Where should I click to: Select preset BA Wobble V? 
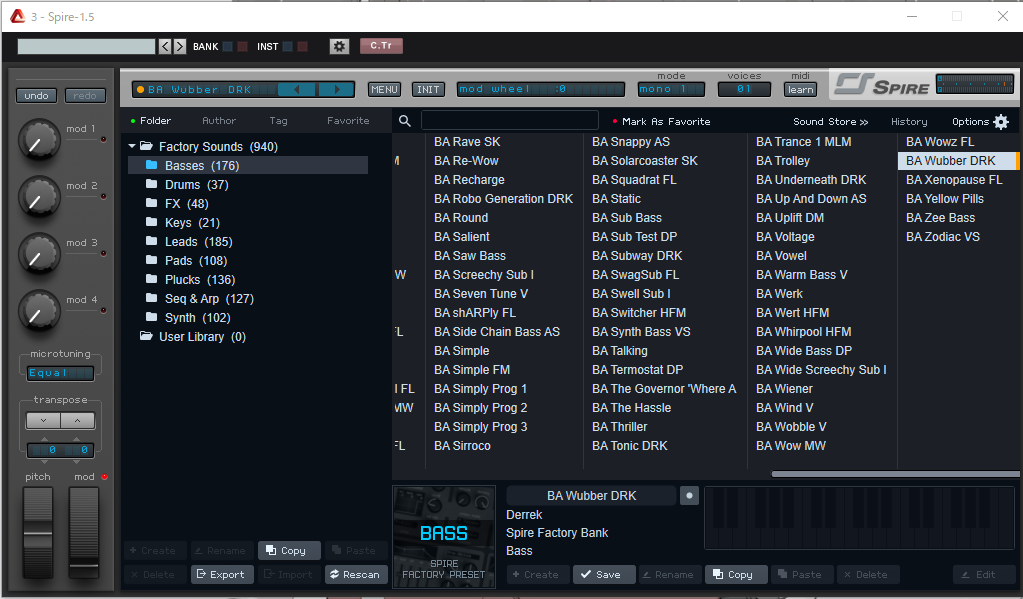(791, 427)
